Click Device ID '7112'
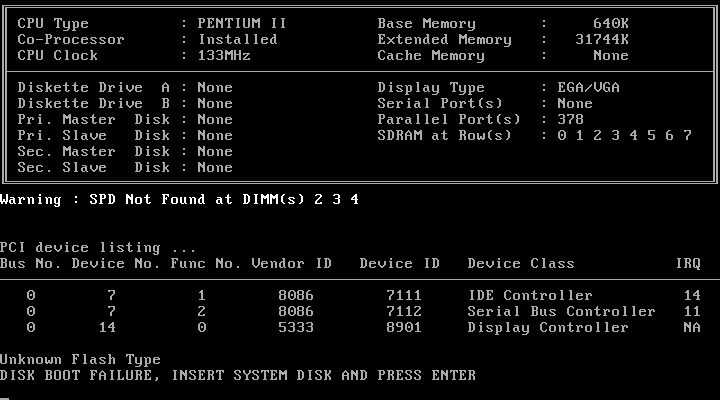Screen dimensions: 720x400 pos(404,311)
